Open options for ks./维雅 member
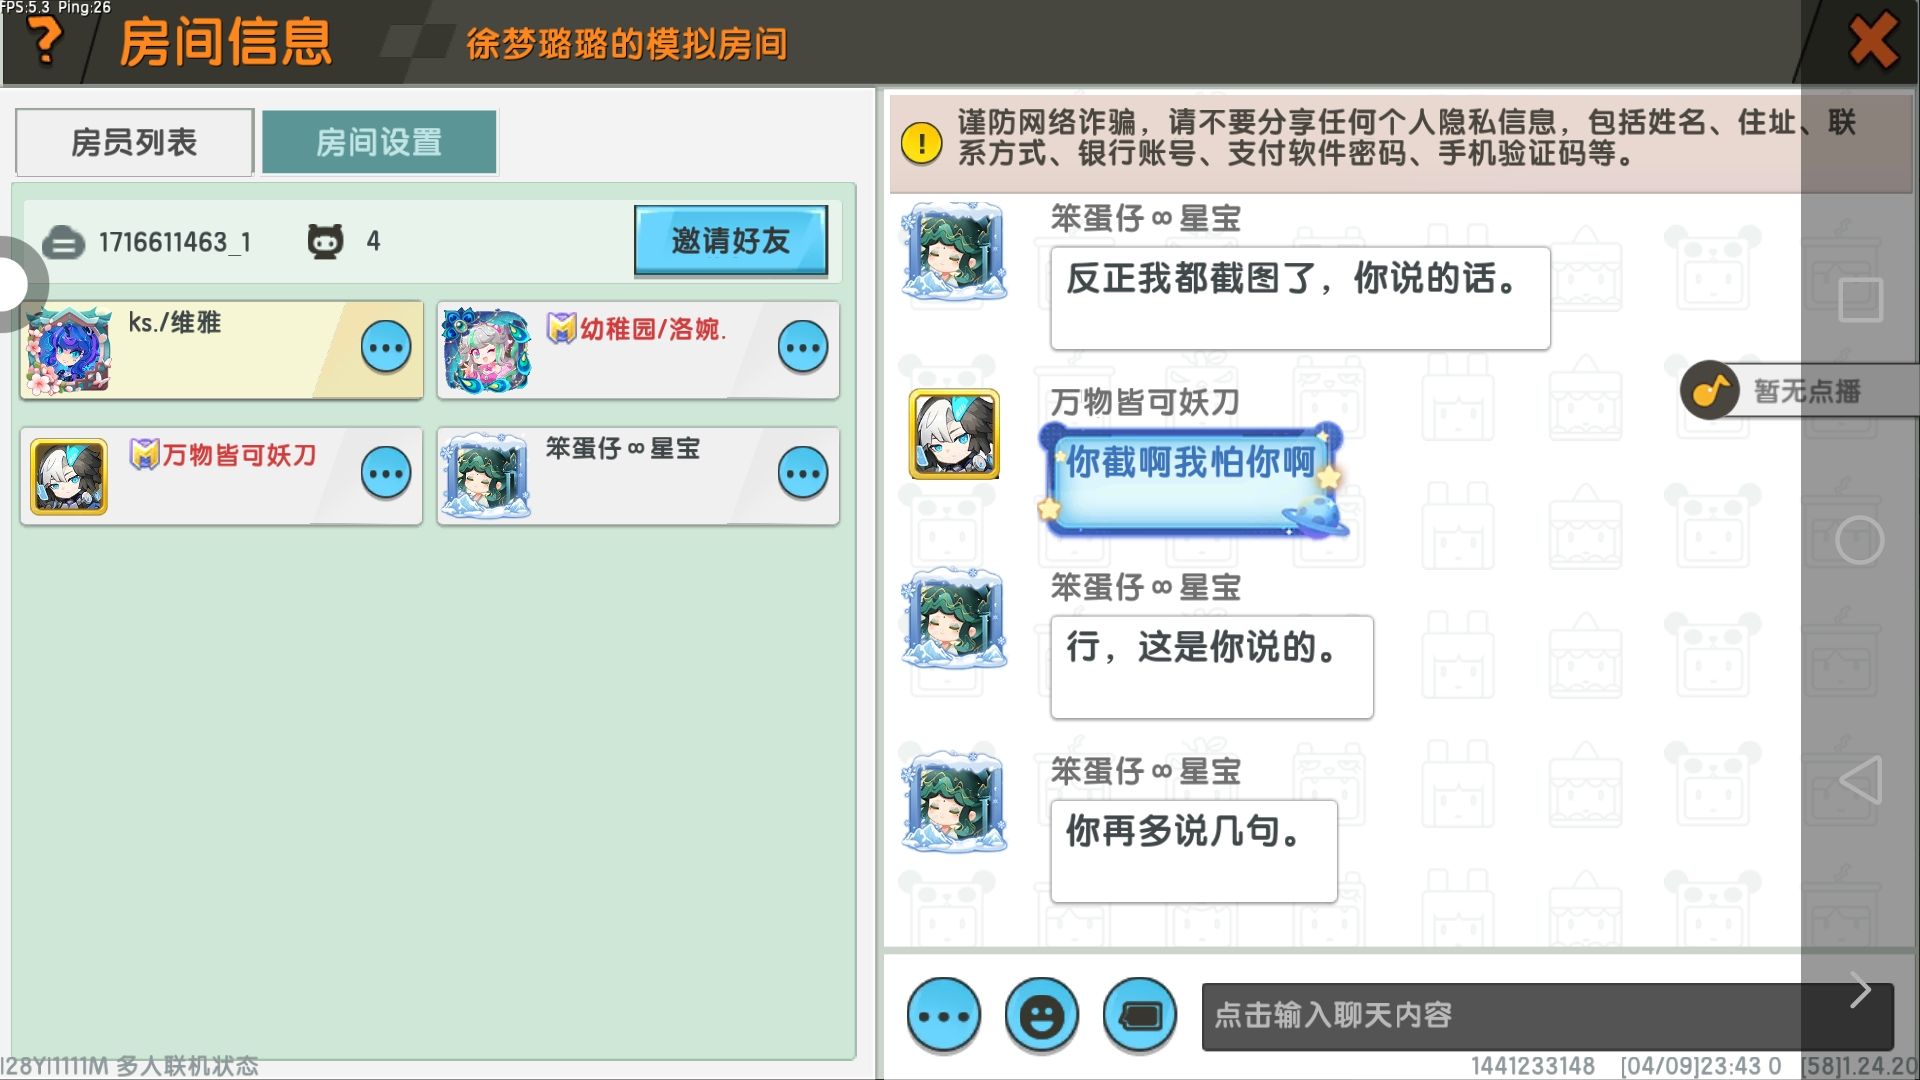1920x1080 pixels. point(386,348)
